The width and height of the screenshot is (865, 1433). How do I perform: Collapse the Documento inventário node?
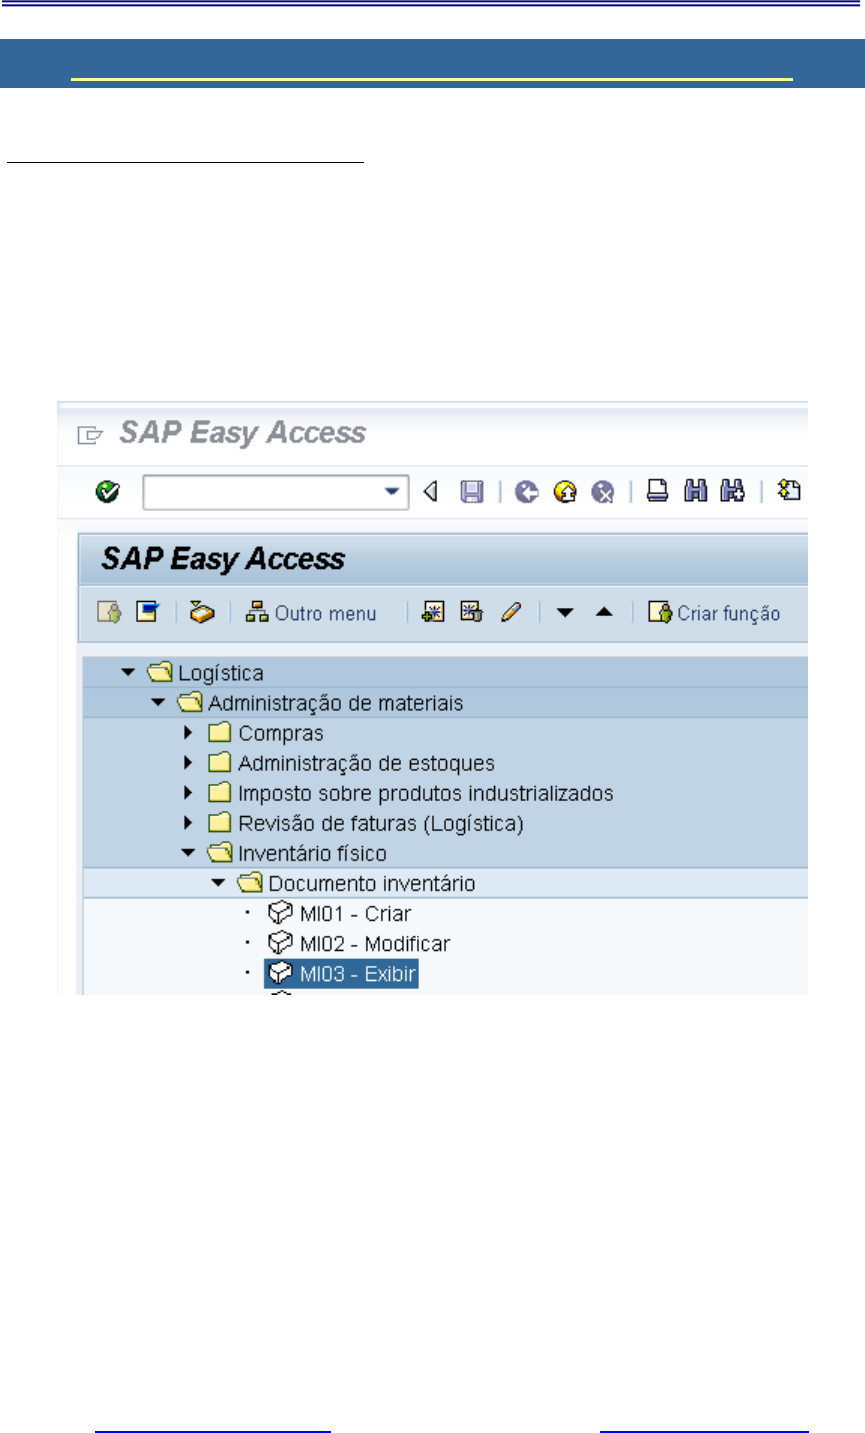[217, 883]
